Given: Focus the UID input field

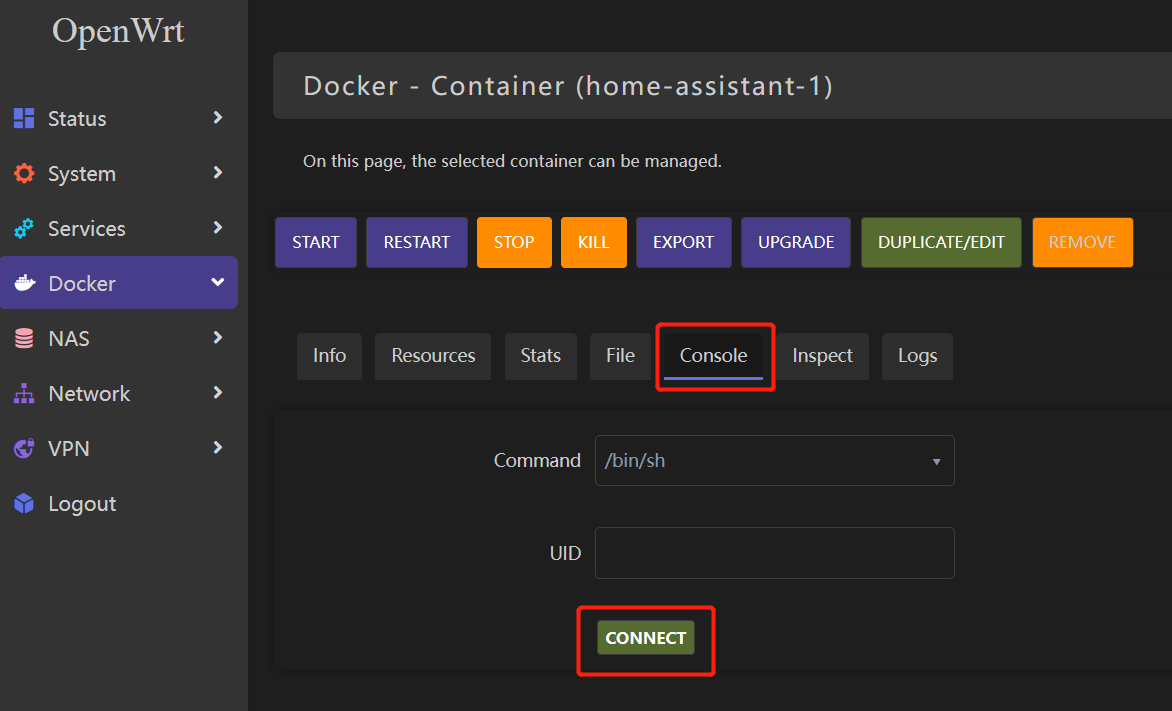Looking at the screenshot, I should 774,553.
